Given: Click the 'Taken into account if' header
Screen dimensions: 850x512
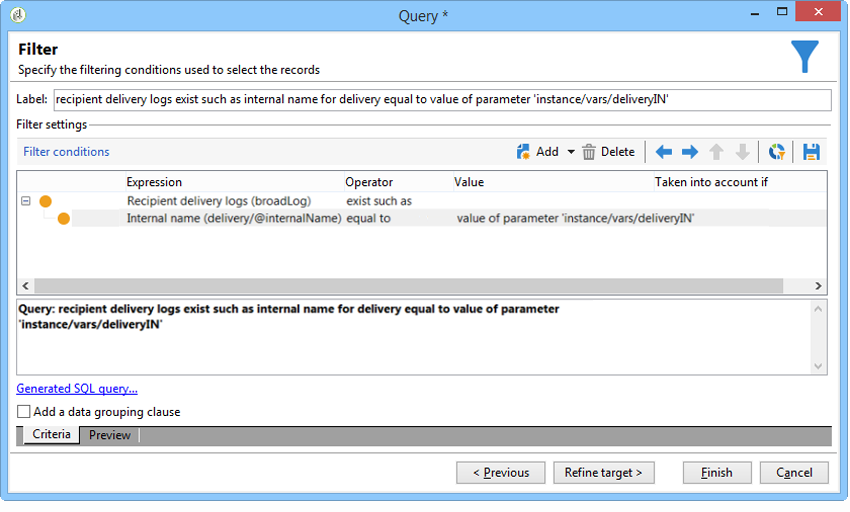Looking at the screenshot, I should pyautogui.click(x=711, y=182).
